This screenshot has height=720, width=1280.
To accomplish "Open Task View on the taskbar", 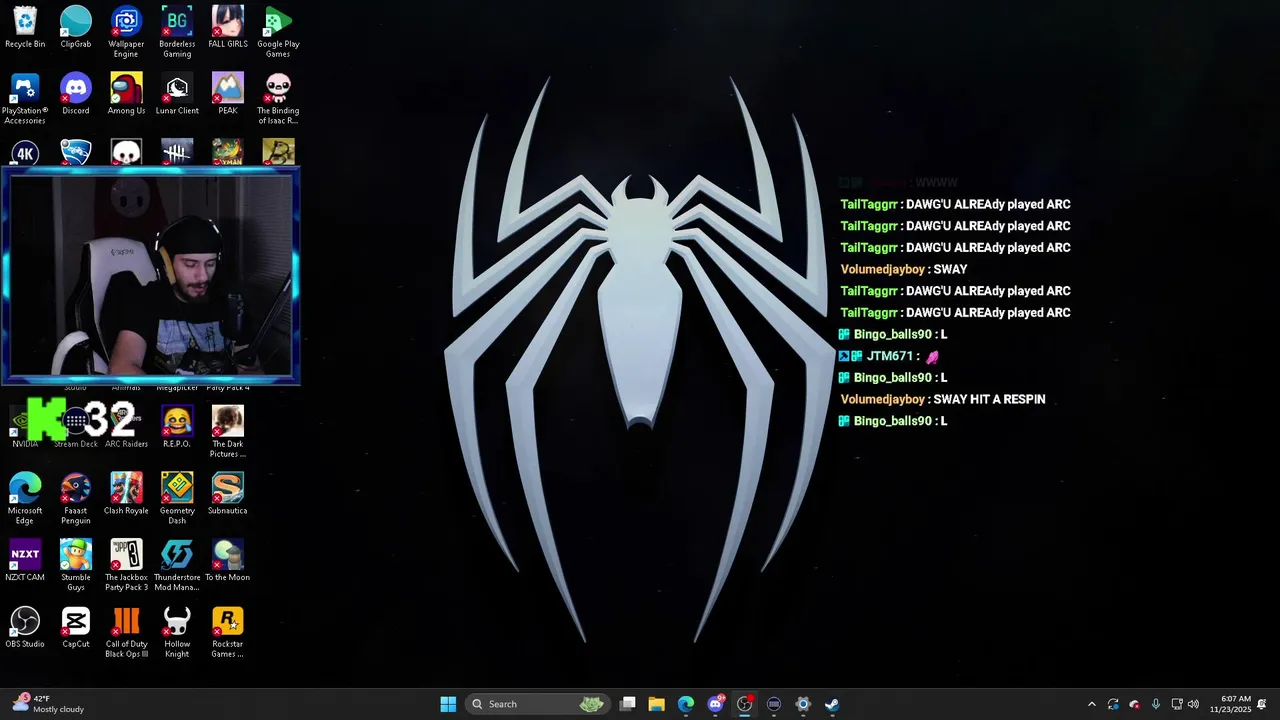I will pos(627,704).
